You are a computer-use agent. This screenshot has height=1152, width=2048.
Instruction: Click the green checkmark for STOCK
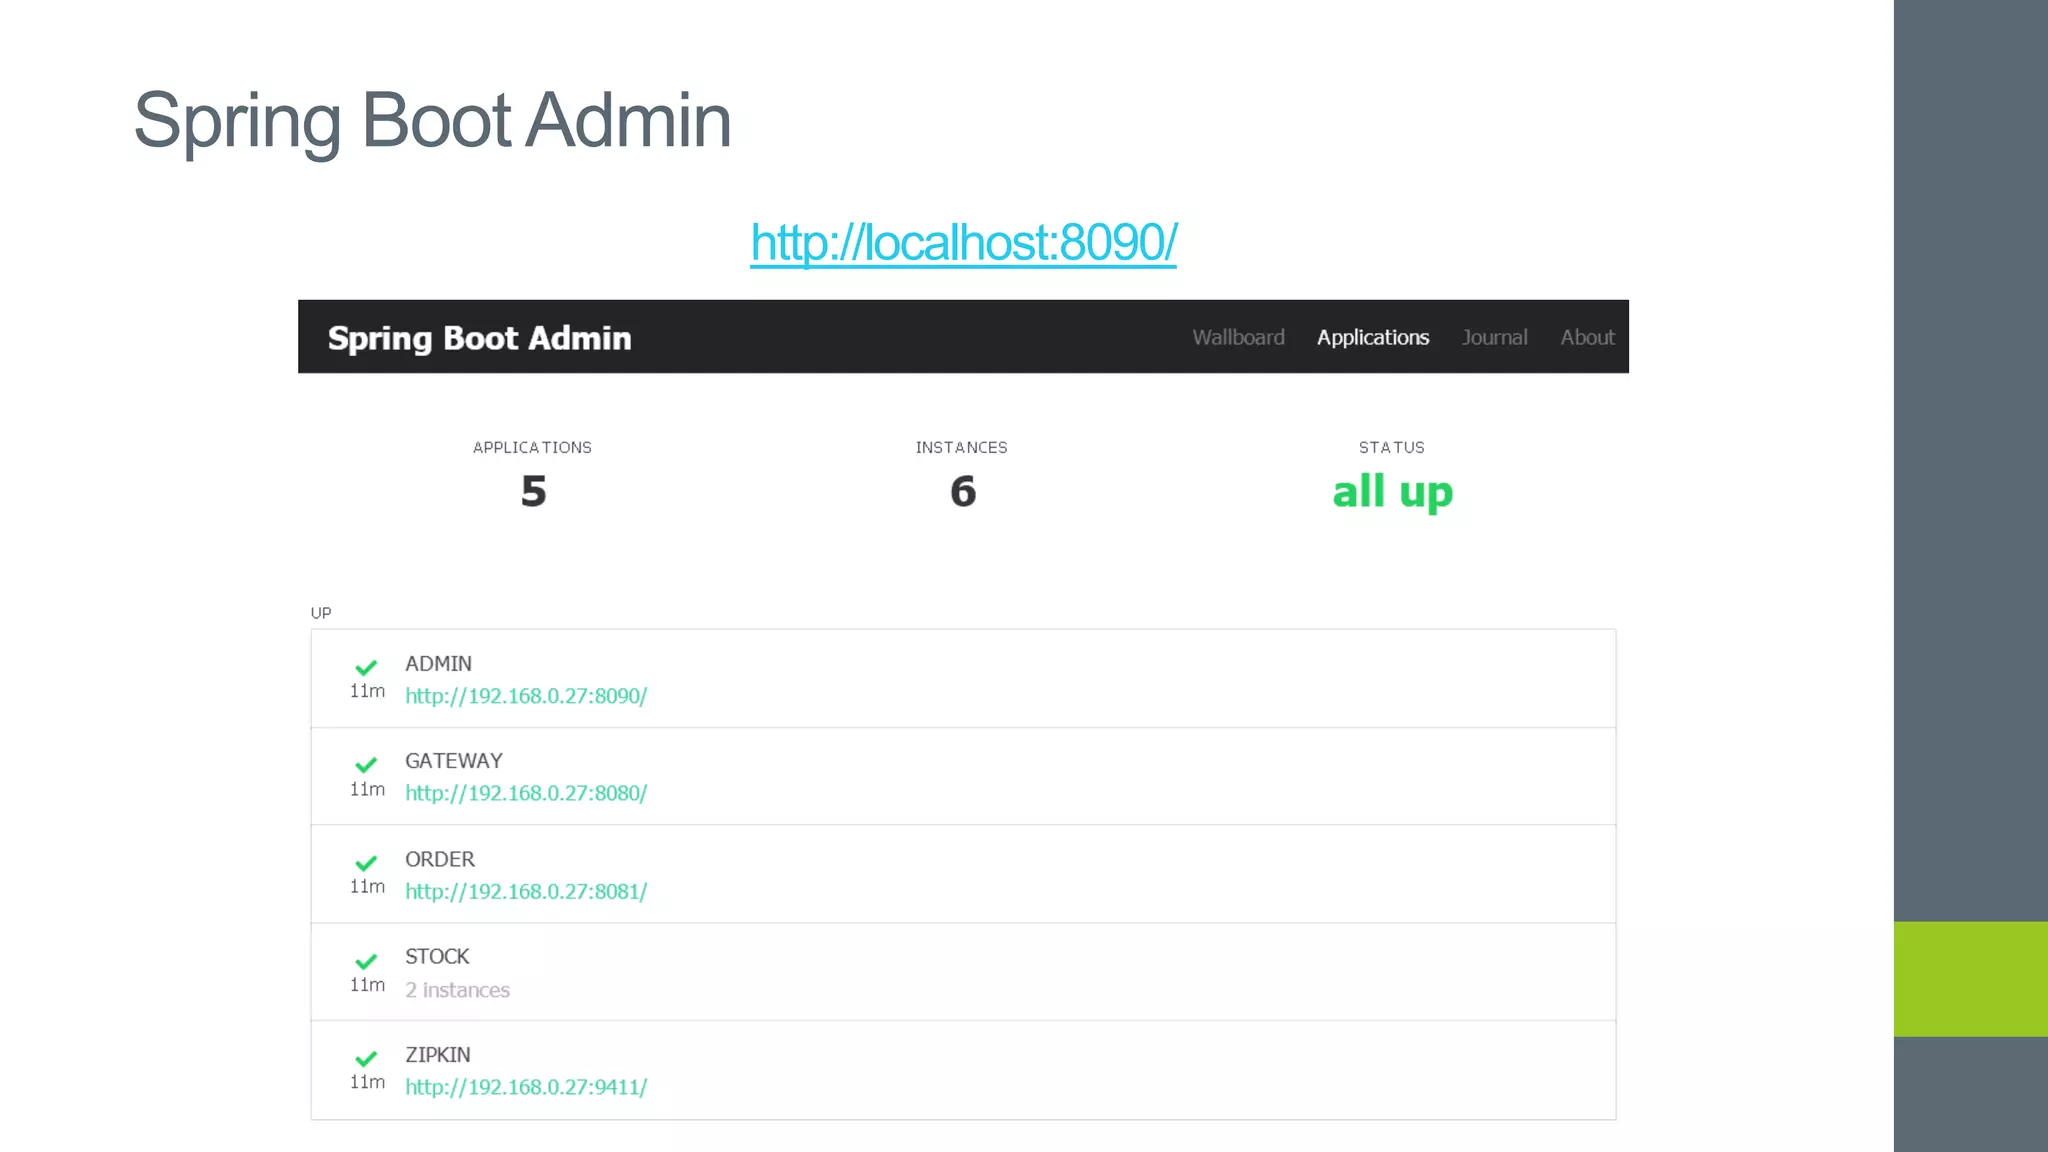366,961
